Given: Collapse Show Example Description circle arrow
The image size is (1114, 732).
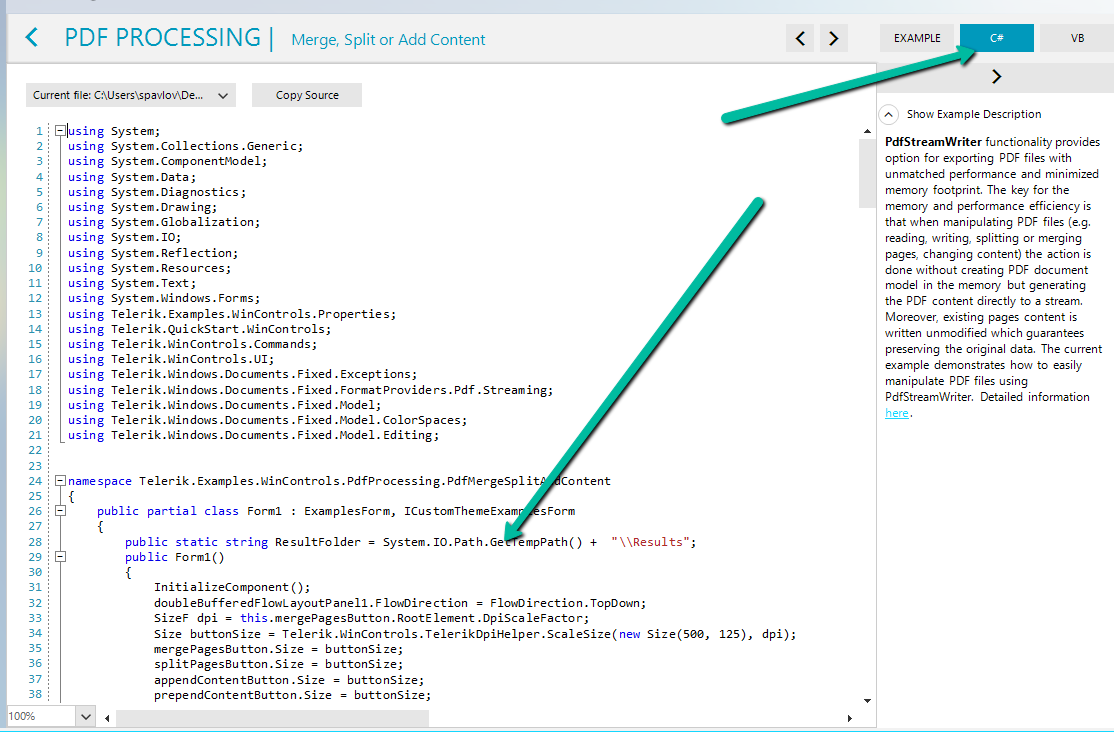Looking at the screenshot, I should pyautogui.click(x=888, y=114).
